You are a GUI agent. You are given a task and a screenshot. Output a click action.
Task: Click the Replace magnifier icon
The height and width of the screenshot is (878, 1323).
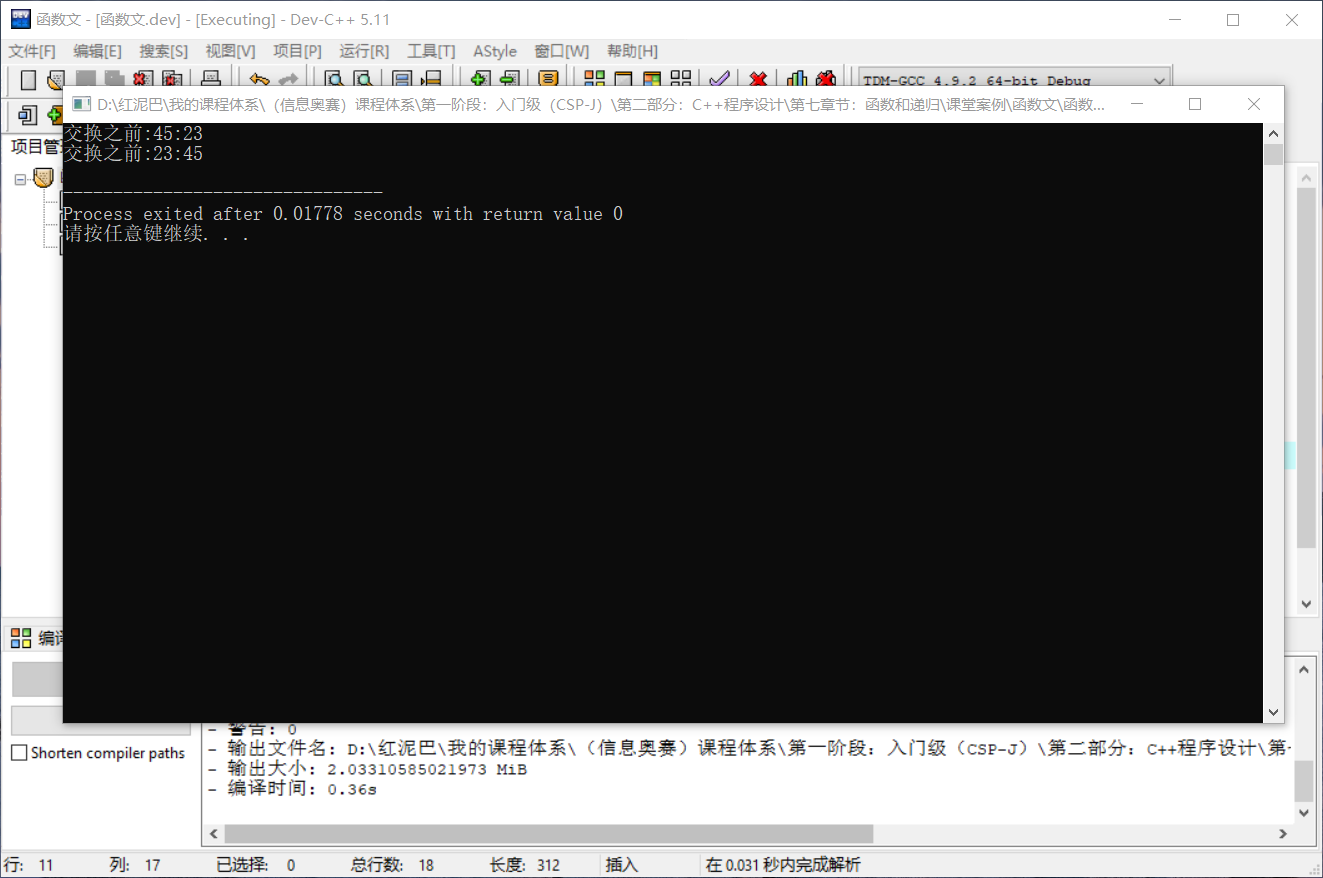click(x=364, y=79)
